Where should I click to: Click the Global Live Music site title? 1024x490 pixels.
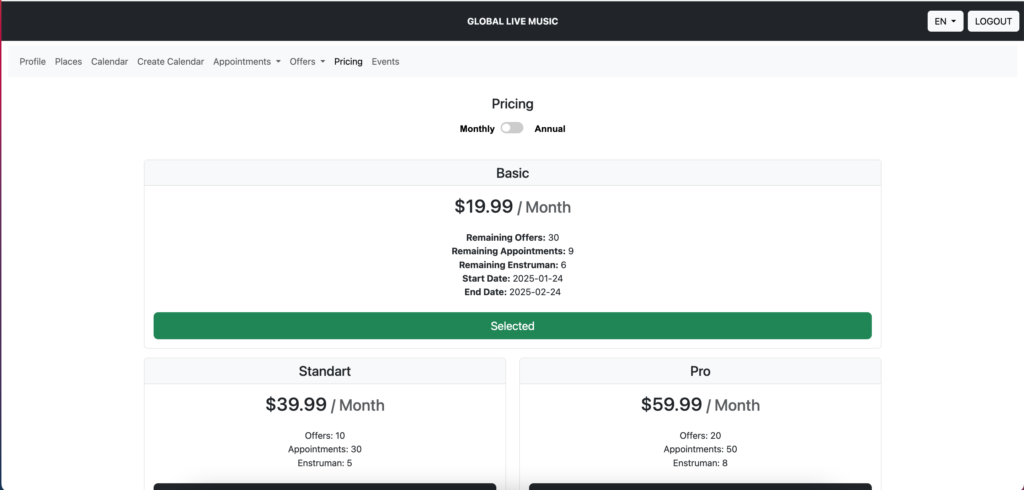[512, 21]
